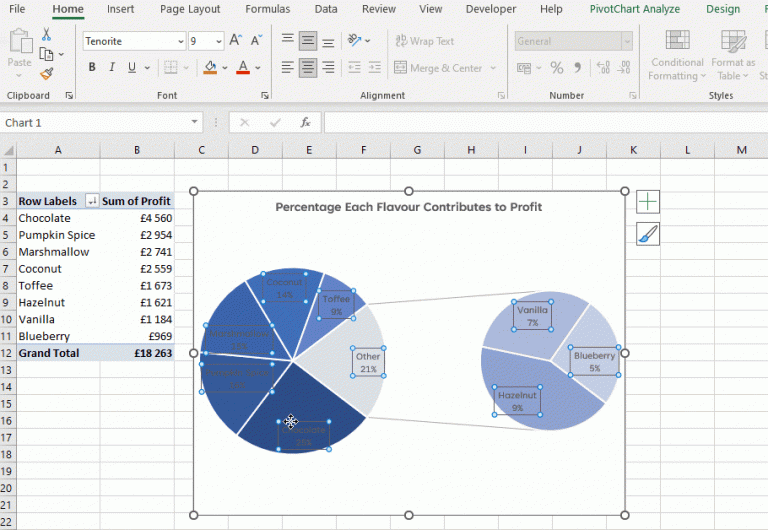Select Middle Align icon
This screenshot has width=768, height=530.
(x=308, y=41)
